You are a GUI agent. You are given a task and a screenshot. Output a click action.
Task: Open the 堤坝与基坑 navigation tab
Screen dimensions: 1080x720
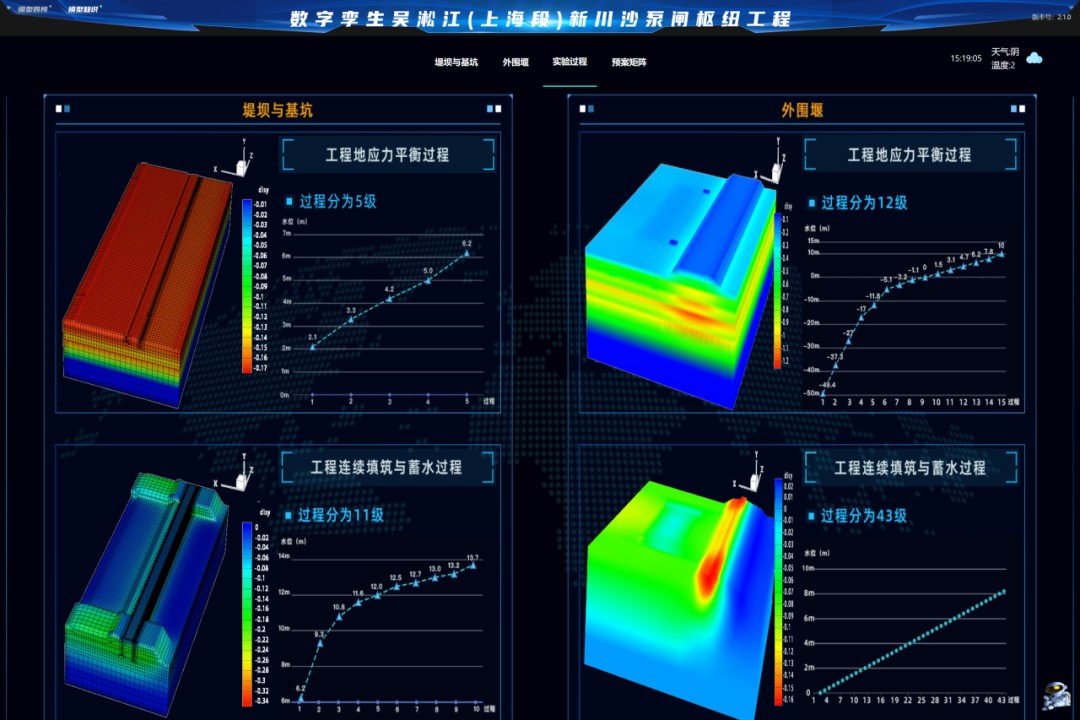pos(456,62)
